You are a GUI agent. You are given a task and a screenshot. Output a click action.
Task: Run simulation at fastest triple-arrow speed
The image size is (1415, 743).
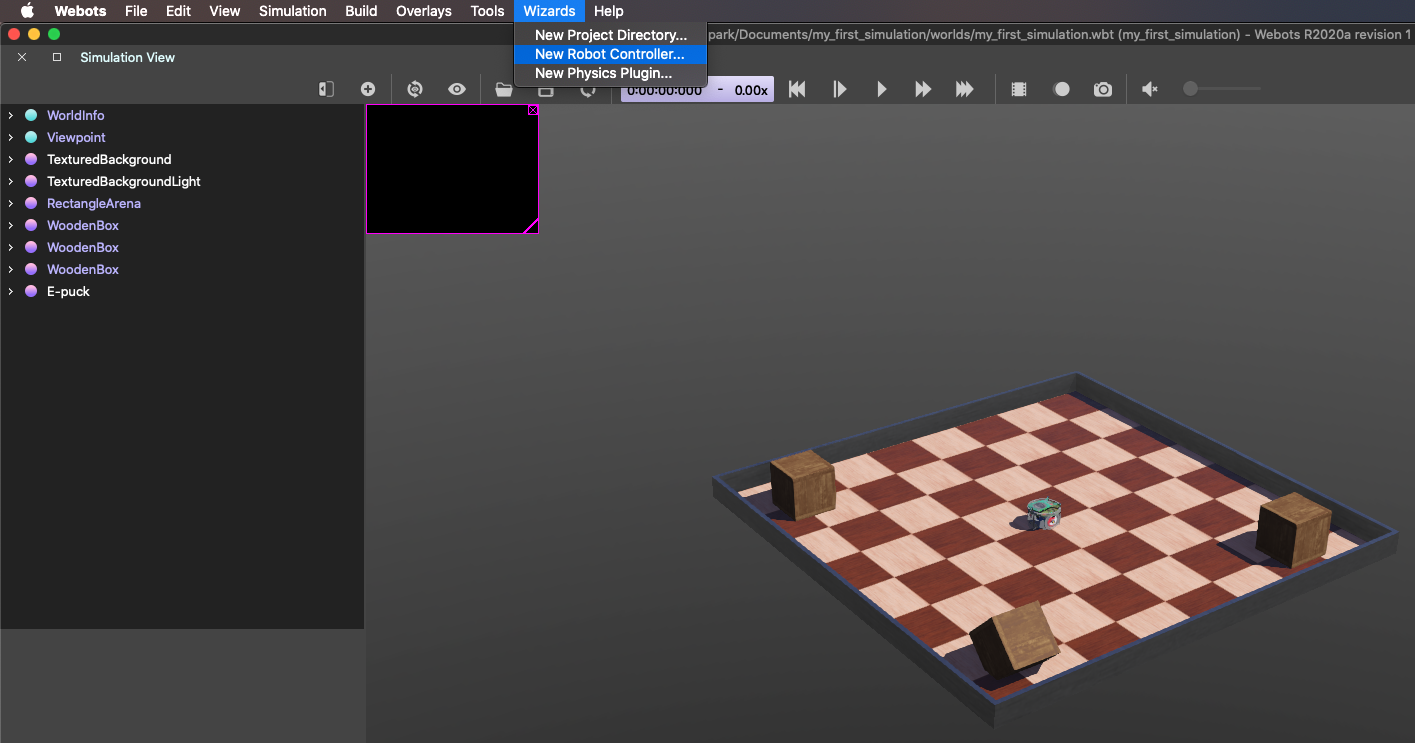pyautogui.click(x=965, y=89)
